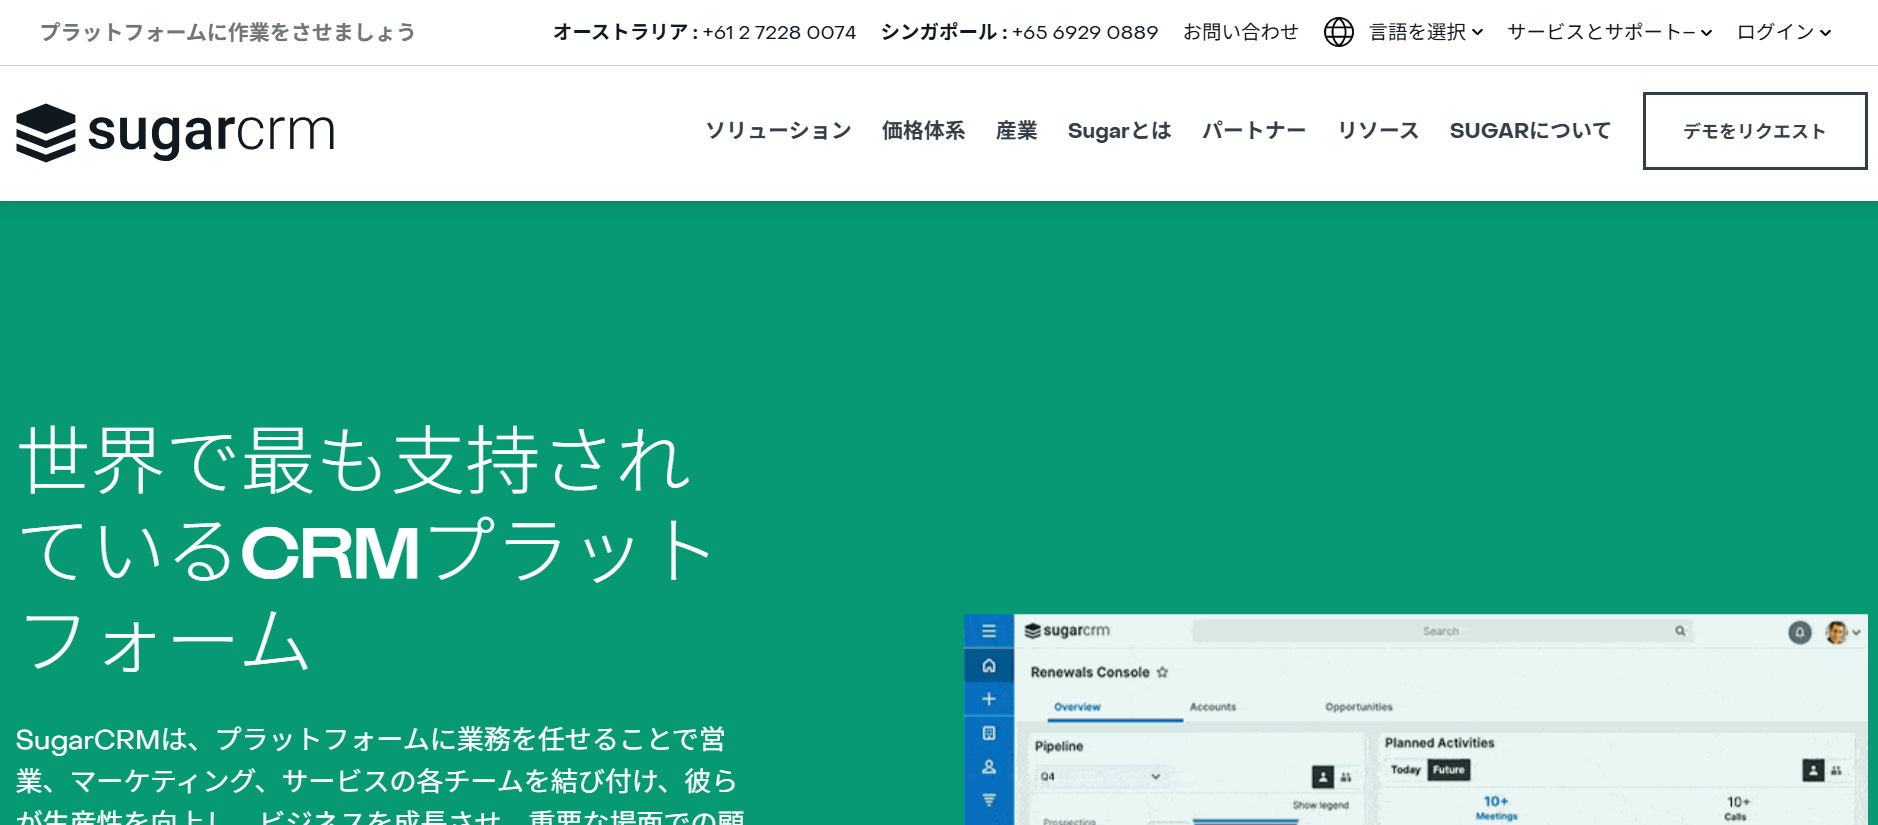Open the 産業 menu item
This screenshot has height=825, width=1878.
(x=1016, y=131)
